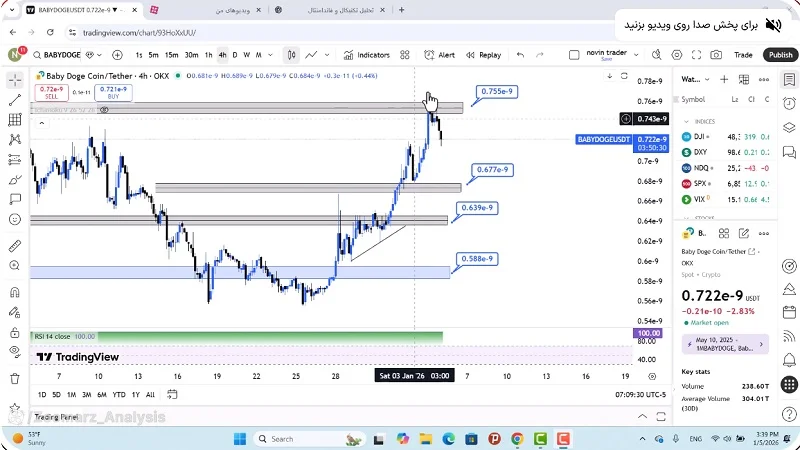The width and height of the screenshot is (800, 450).
Task: Click the Trade button
Action: tap(743, 55)
